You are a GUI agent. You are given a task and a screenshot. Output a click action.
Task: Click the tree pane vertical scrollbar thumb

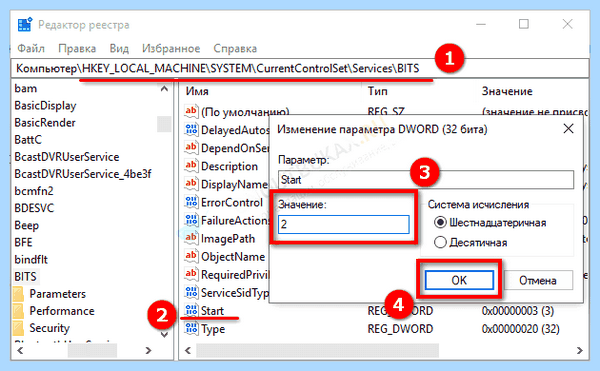click(165, 124)
